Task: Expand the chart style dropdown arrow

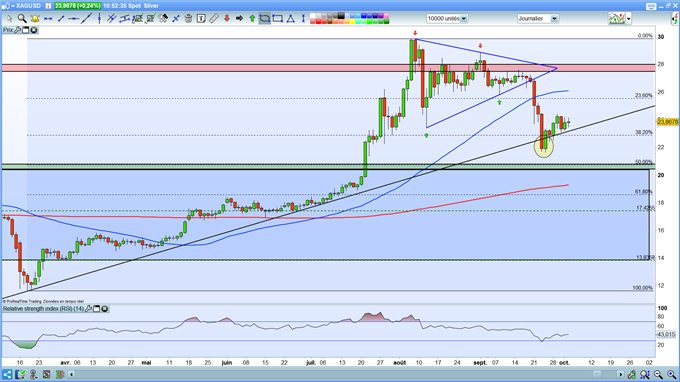Action: pos(629,19)
